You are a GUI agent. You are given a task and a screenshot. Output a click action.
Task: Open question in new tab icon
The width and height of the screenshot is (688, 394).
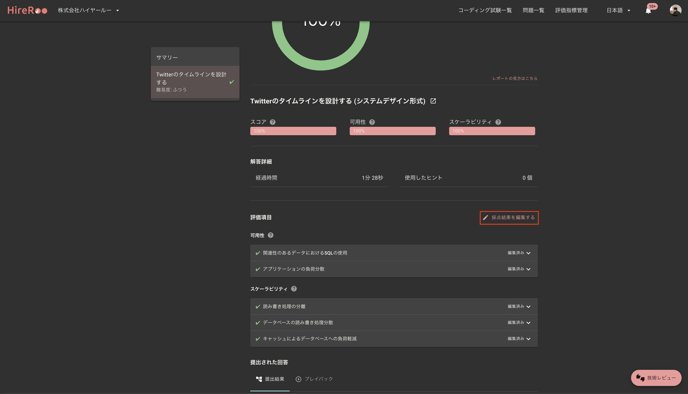click(x=433, y=101)
